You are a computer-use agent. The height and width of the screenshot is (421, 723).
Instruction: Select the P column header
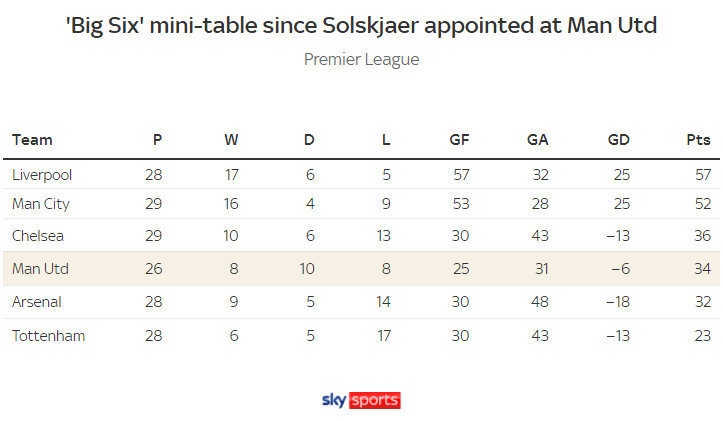(x=157, y=140)
